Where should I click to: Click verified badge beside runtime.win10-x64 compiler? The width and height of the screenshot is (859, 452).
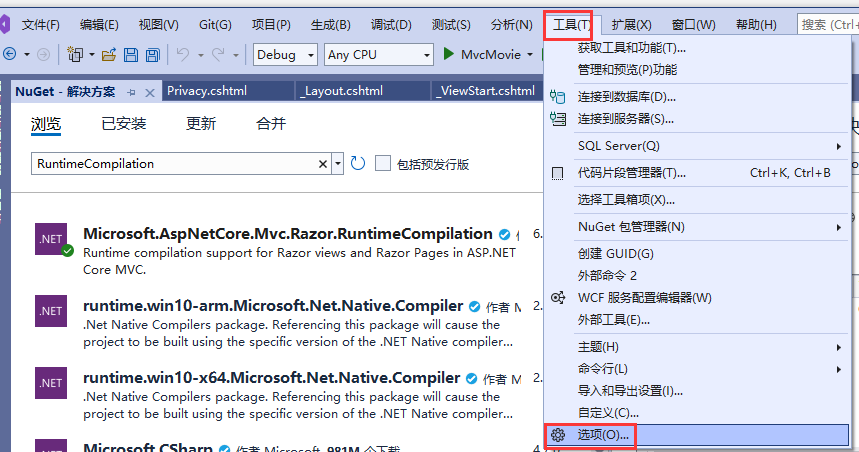coord(471,379)
